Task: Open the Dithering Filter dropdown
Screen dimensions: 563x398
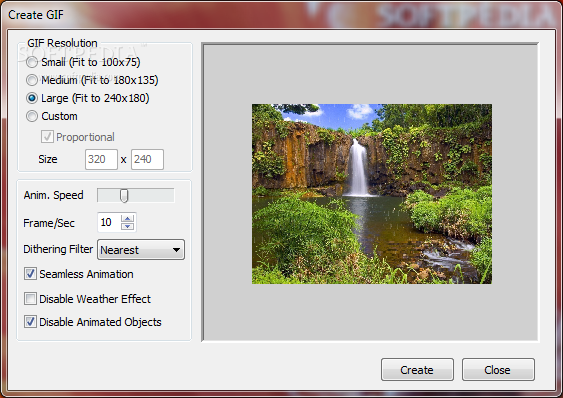Action: (141, 250)
